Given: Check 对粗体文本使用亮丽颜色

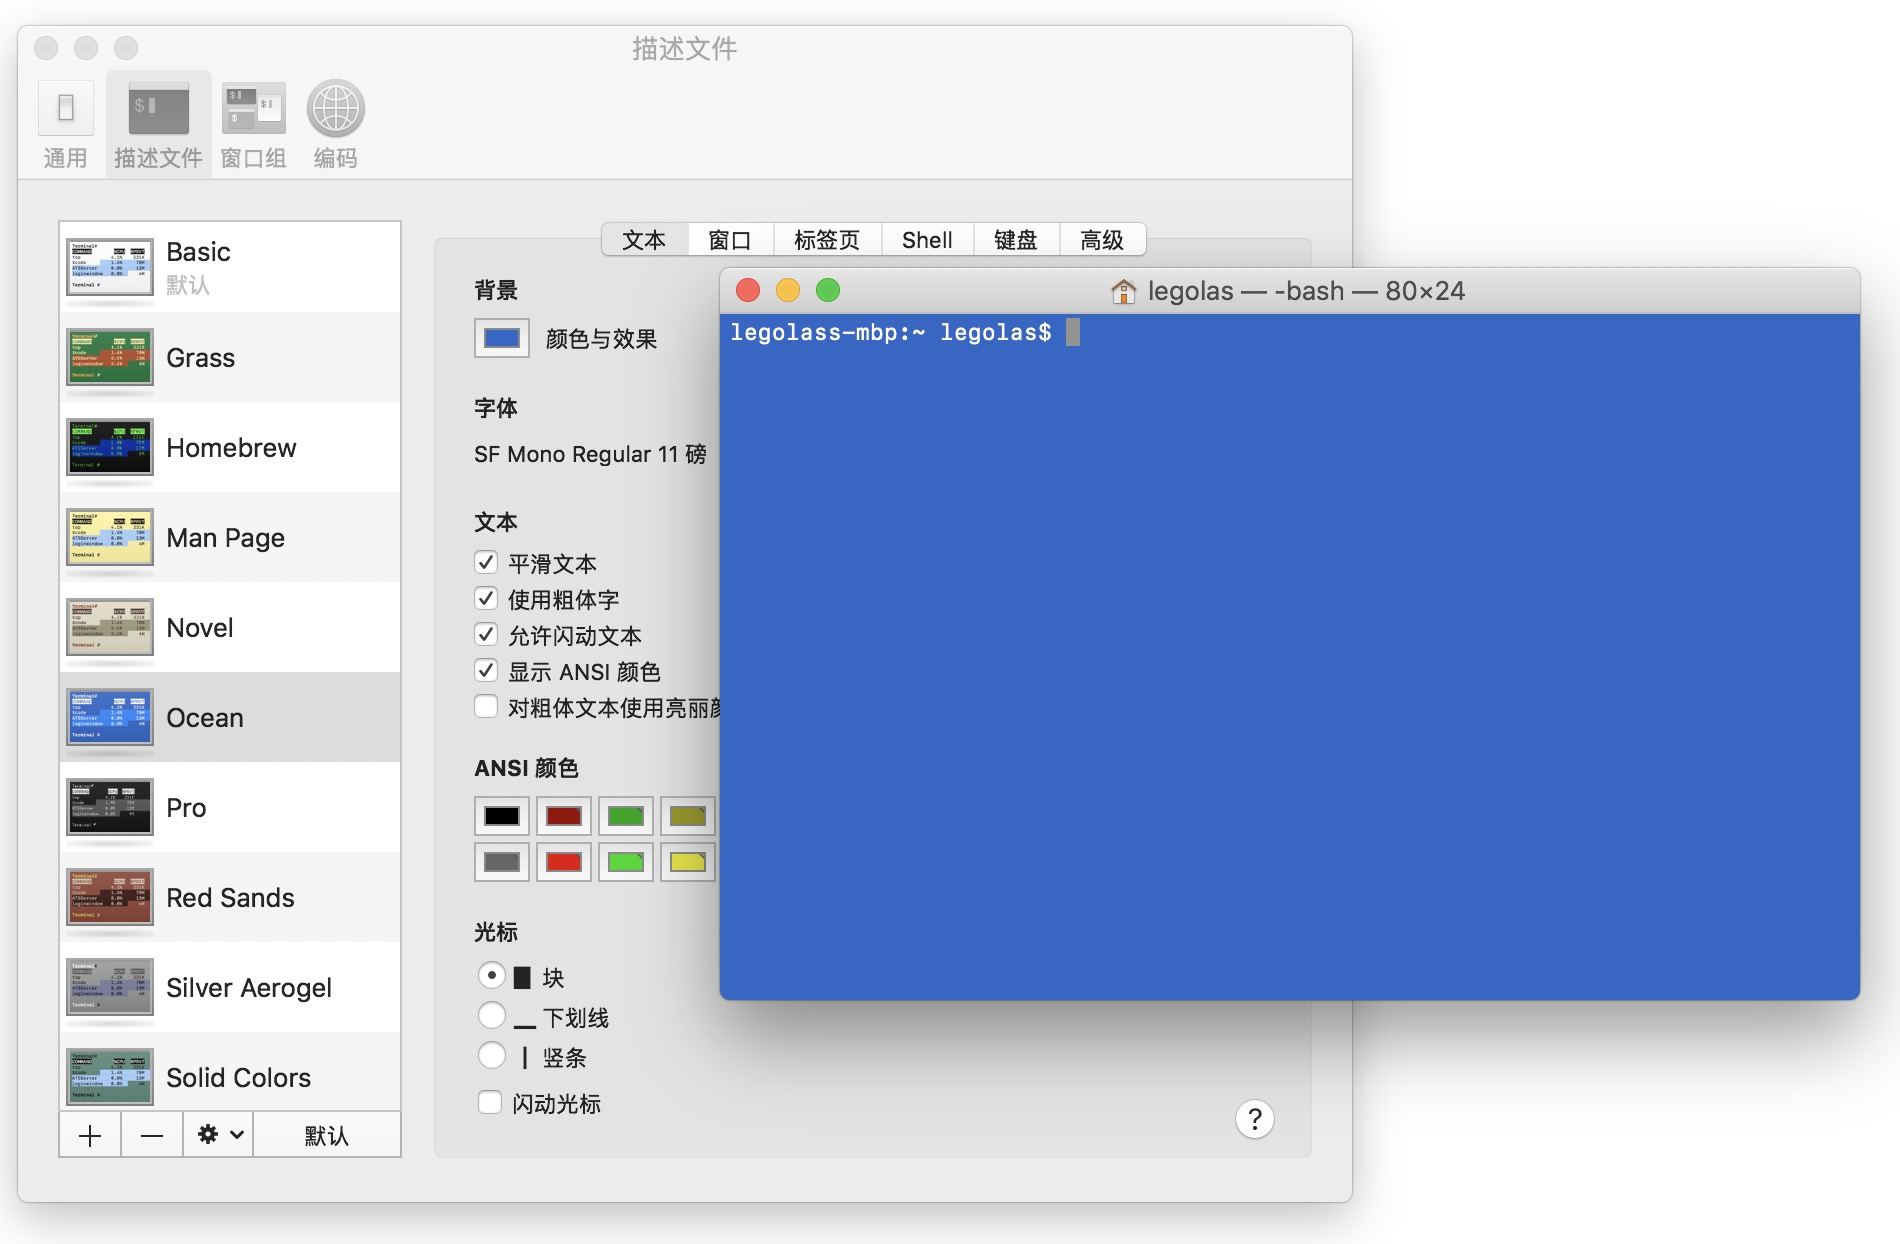Looking at the screenshot, I should 487,707.
